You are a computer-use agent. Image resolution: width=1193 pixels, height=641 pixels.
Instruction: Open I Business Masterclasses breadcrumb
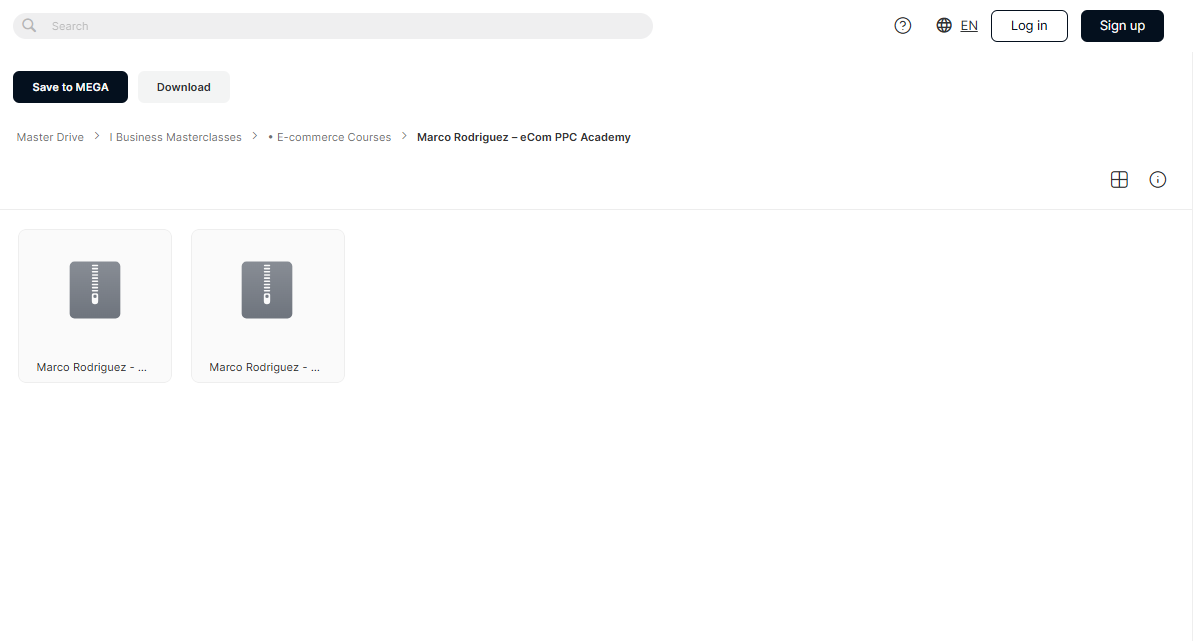[x=175, y=137]
